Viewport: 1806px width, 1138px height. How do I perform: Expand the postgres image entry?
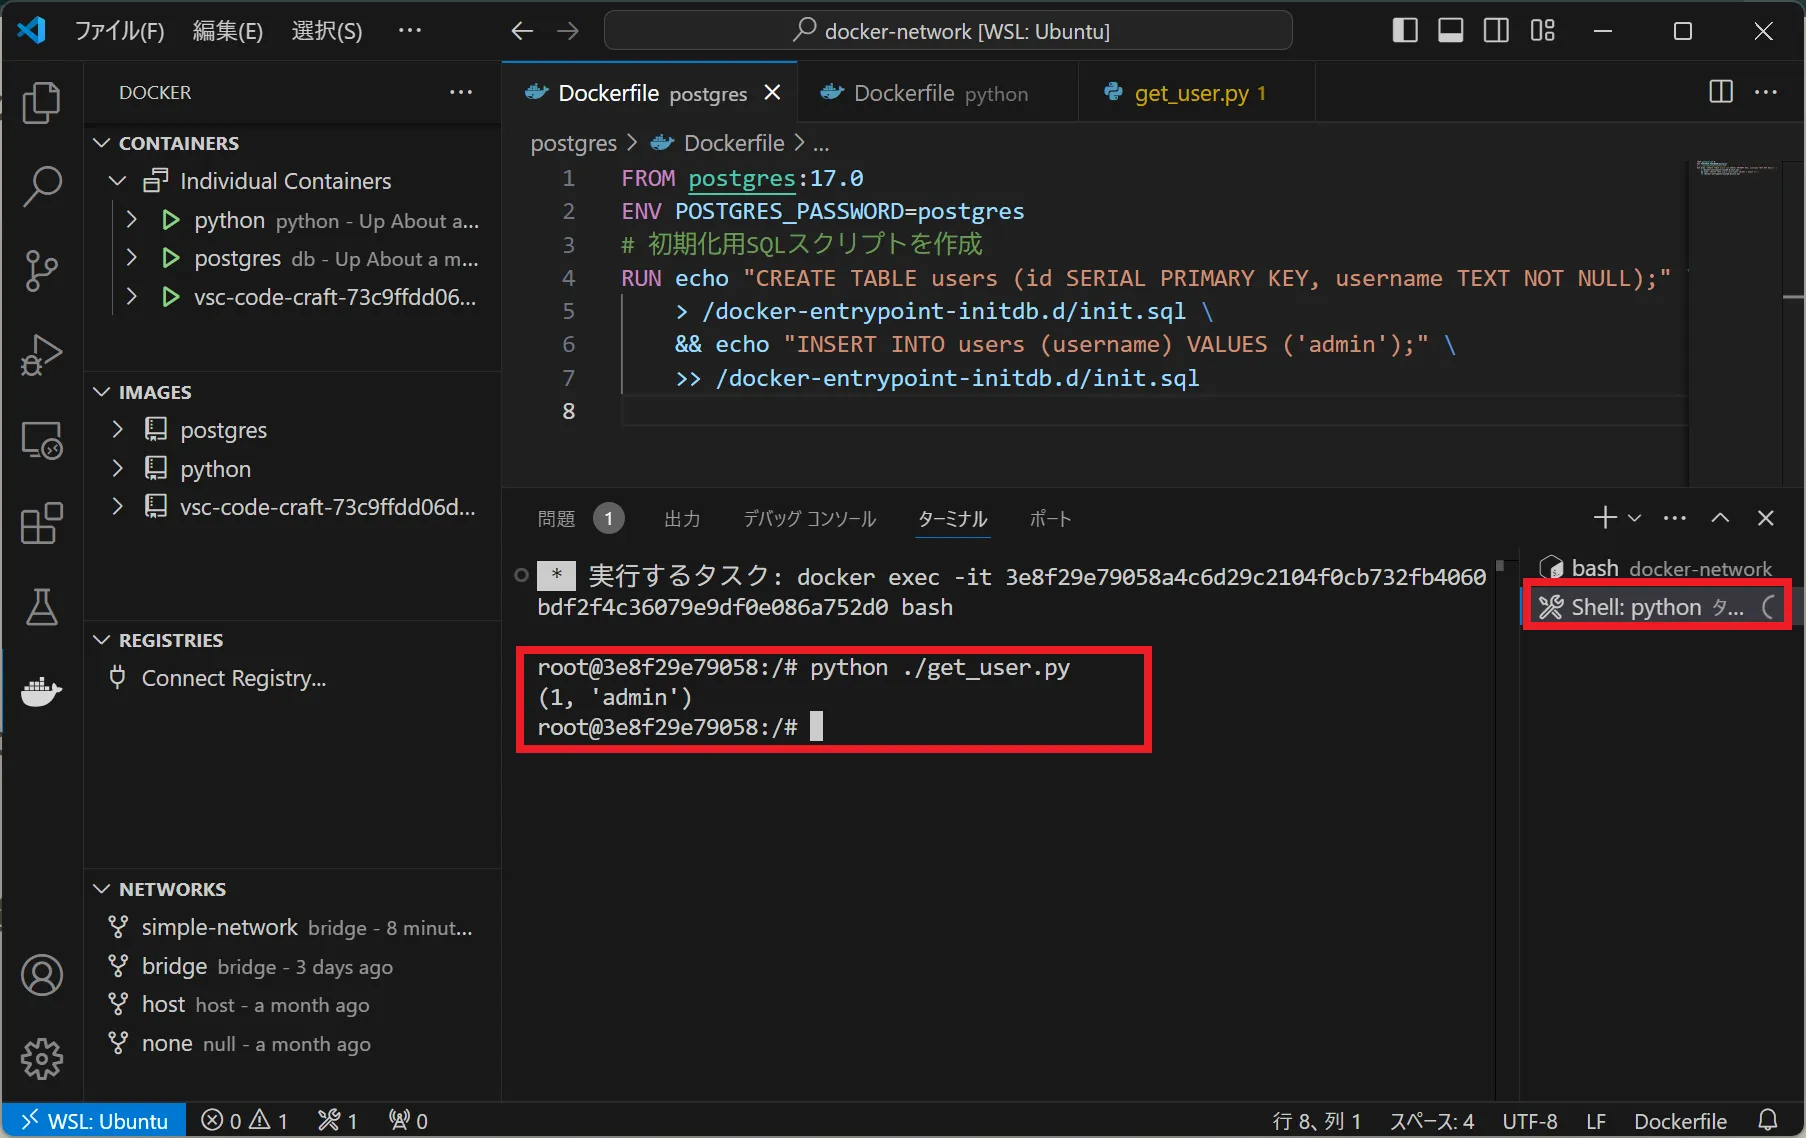117,429
